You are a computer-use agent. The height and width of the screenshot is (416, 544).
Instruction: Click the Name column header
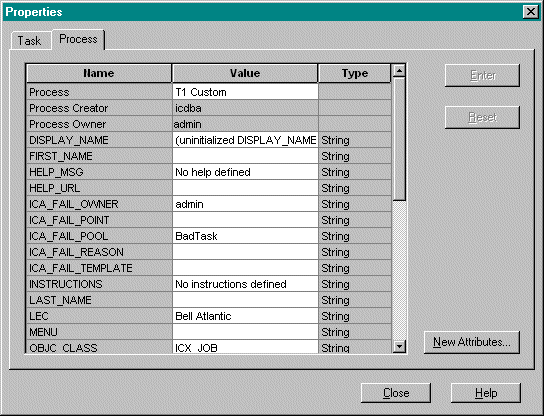[99, 73]
